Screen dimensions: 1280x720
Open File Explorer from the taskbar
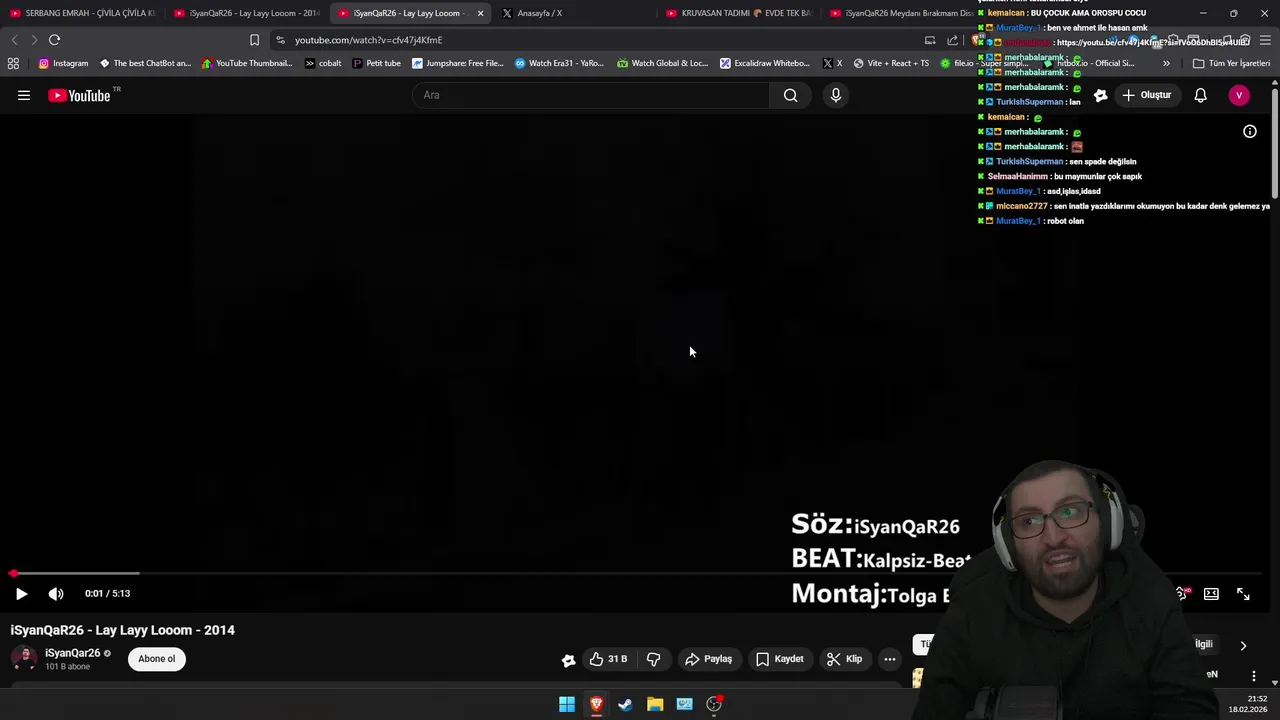655,704
